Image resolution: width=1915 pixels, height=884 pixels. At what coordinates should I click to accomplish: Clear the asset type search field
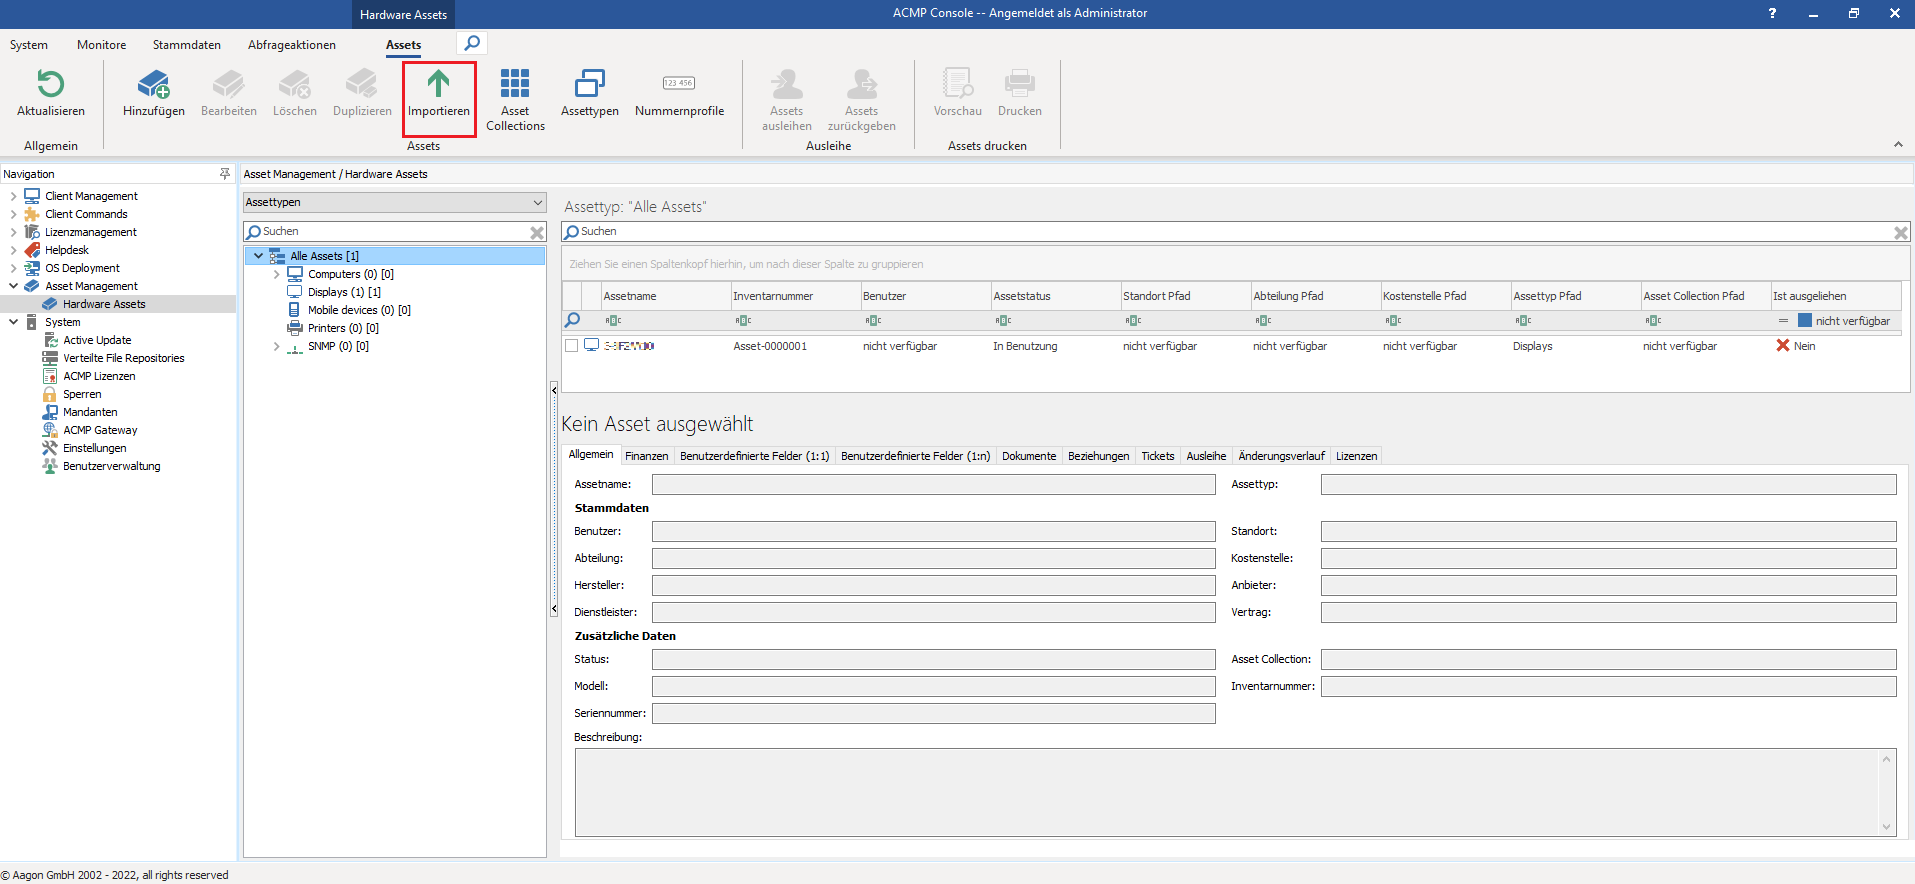tap(537, 232)
